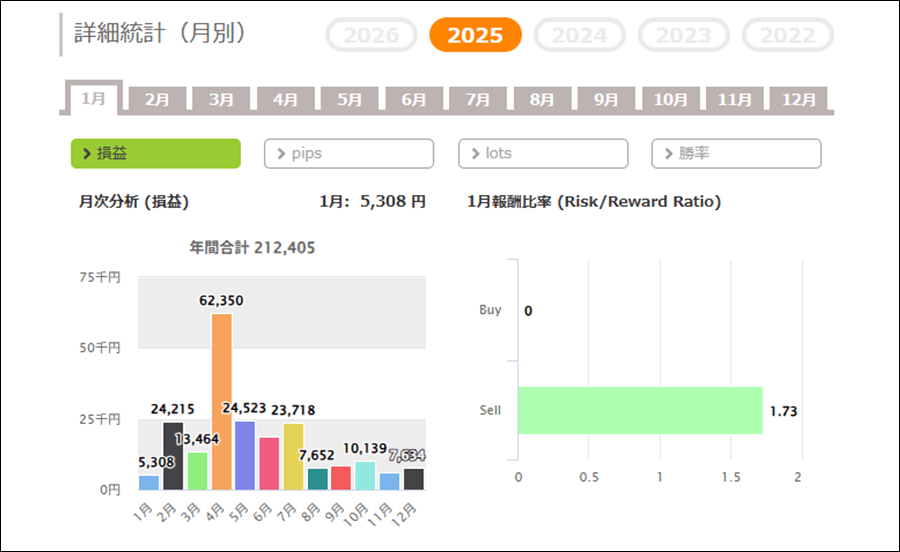Switch to the 2024 year view
900x552 pixels.
coord(580,35)
